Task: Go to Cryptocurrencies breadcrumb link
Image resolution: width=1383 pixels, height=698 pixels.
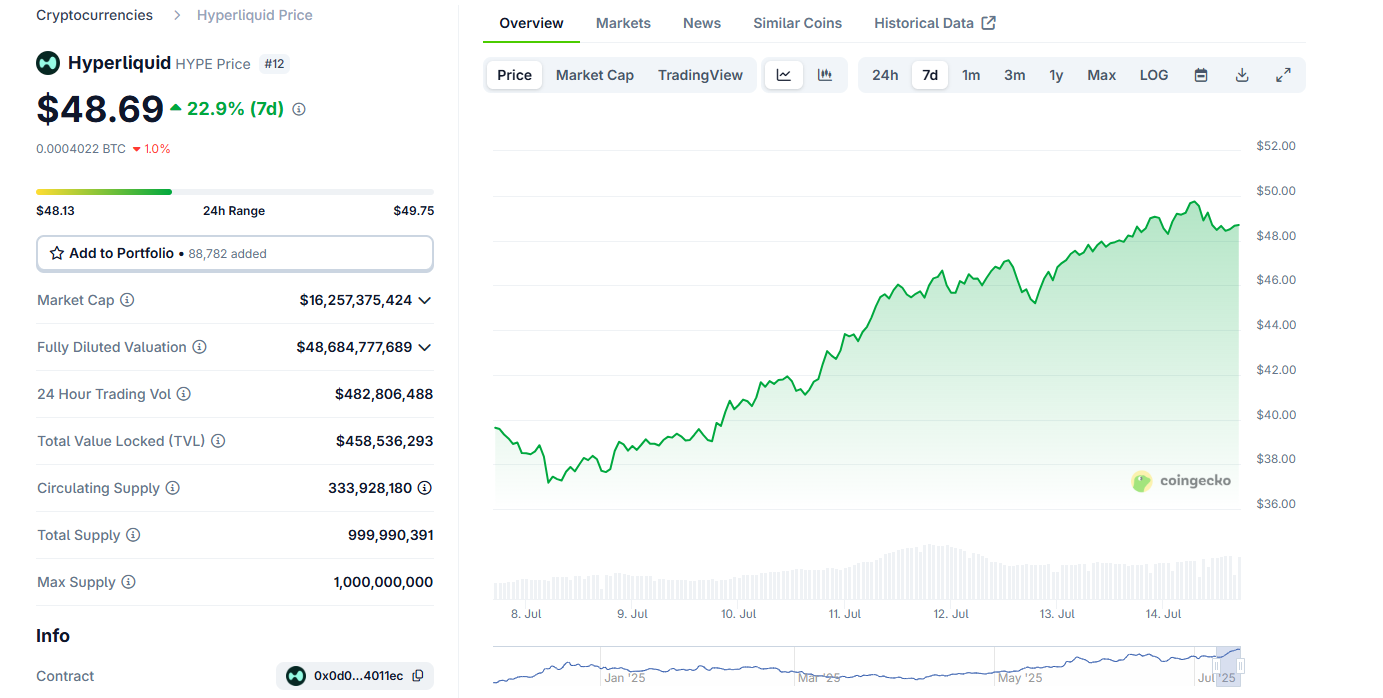Action: coord(95,15)
